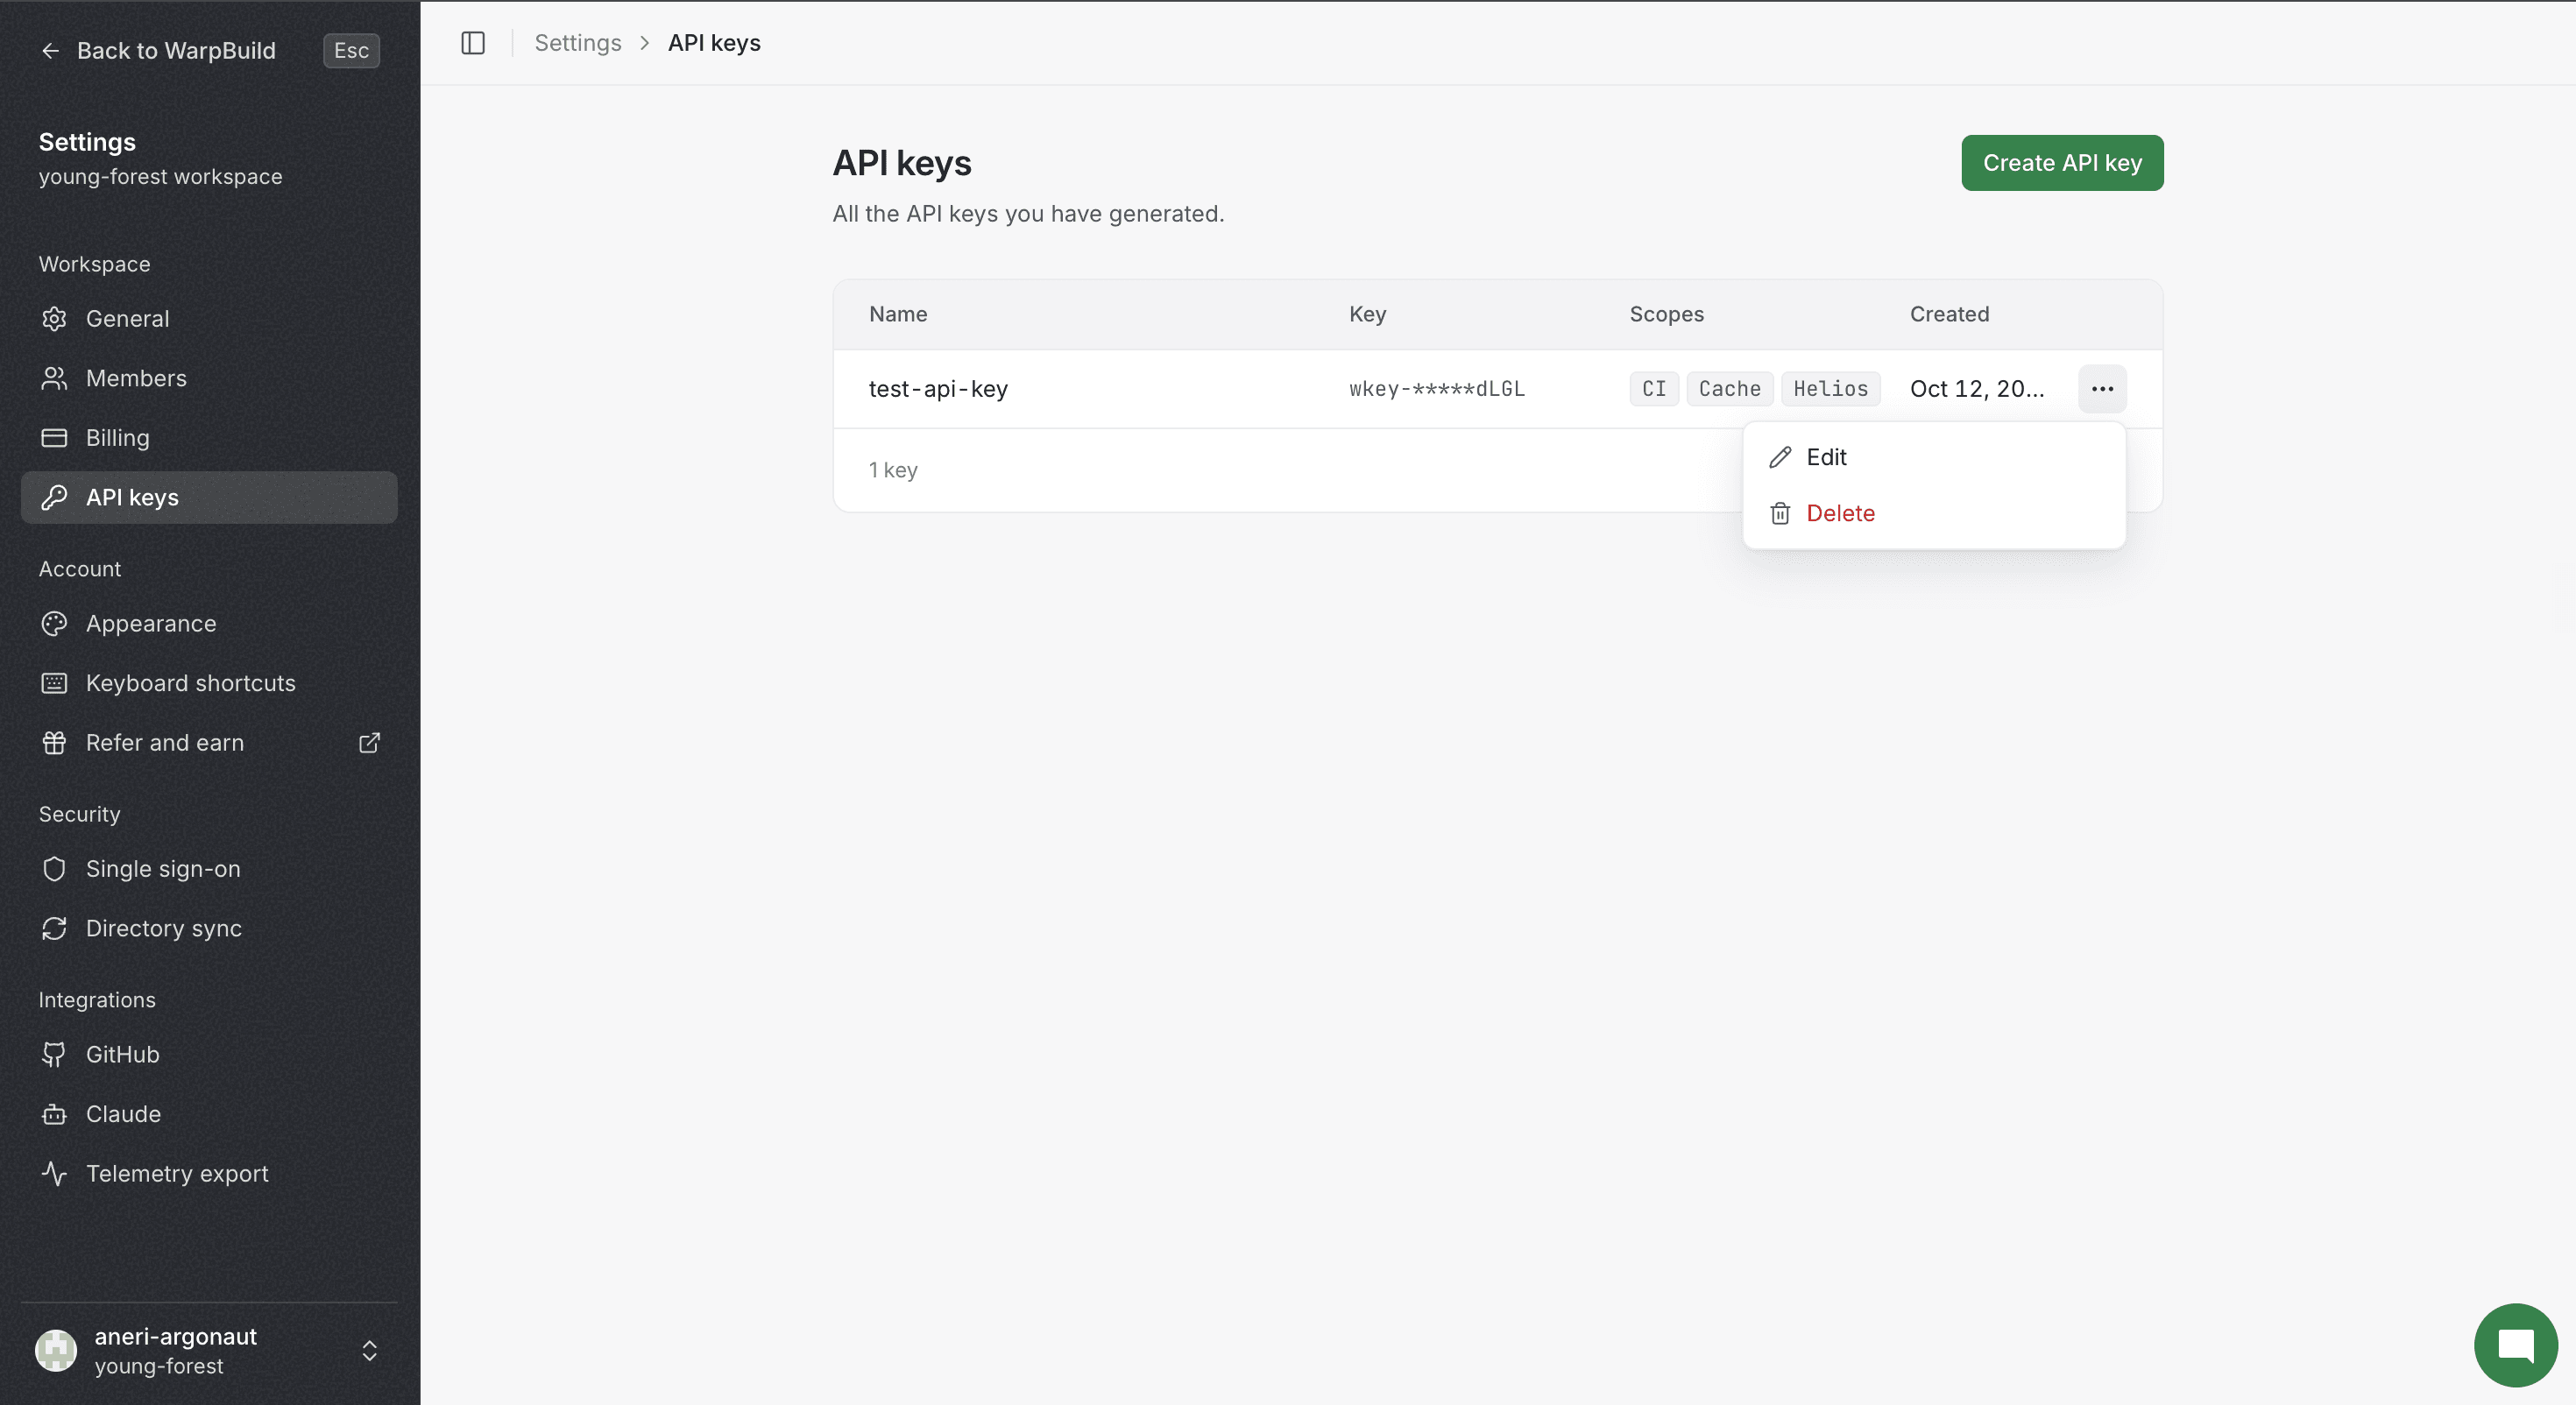The image size is (2576, 1405).
Task: Click the GitHub logo icon
Action: 54,1054
